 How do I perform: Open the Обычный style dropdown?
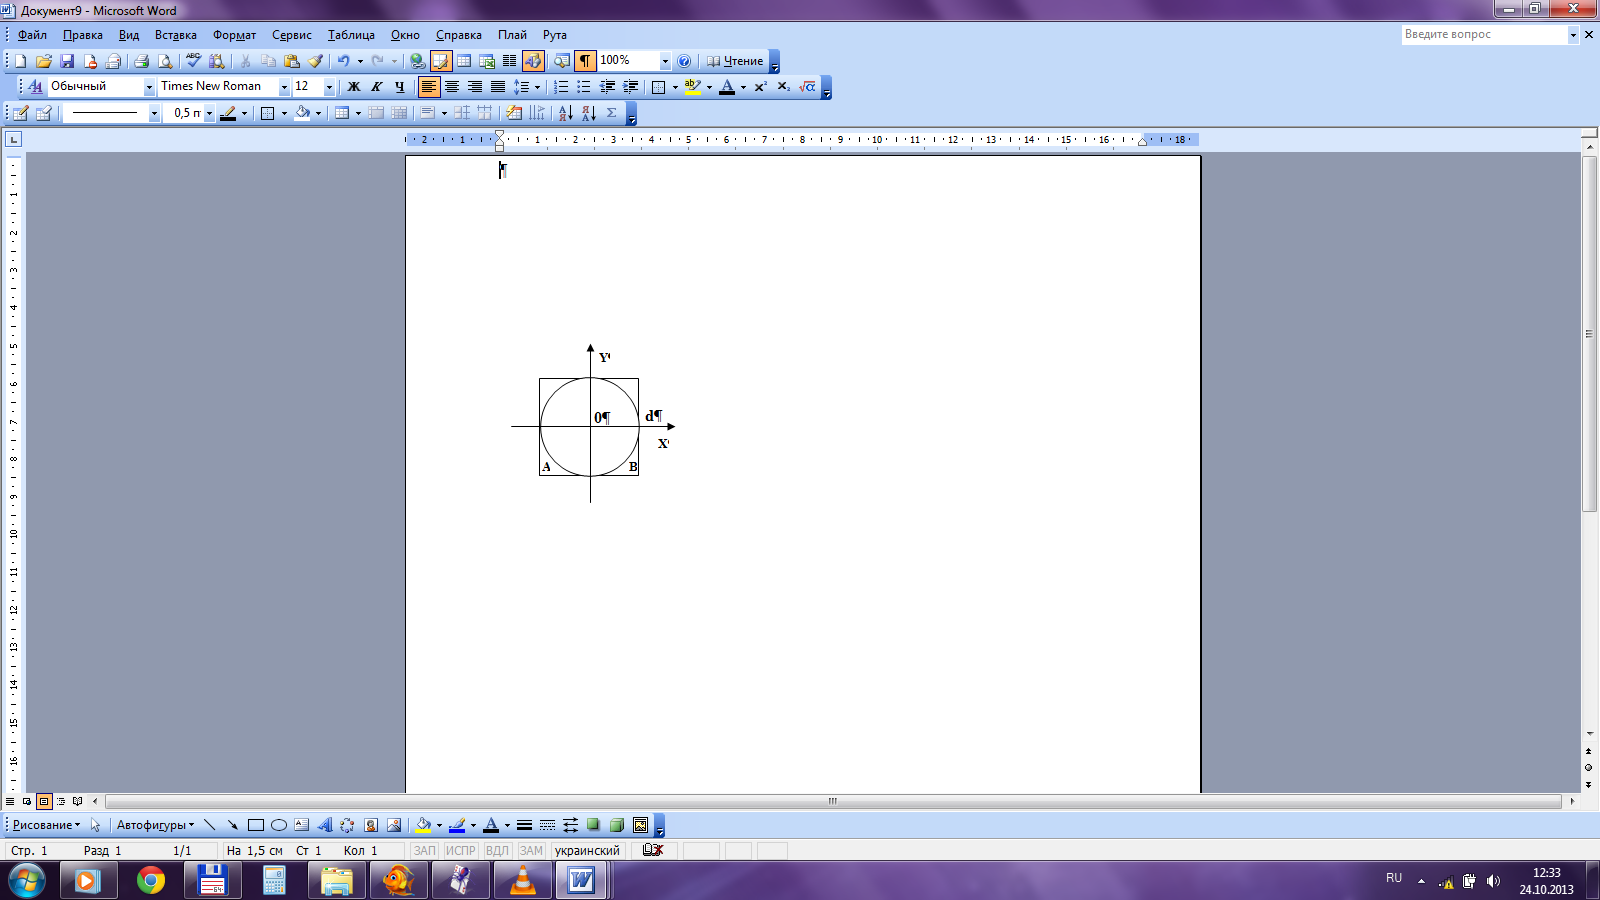149,87
